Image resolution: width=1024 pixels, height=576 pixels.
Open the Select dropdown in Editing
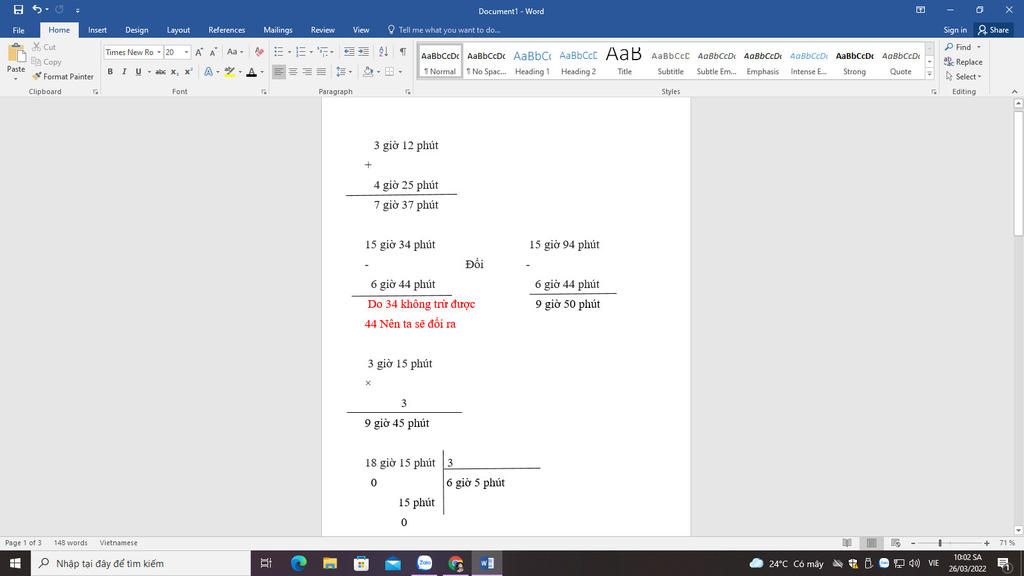click(963, 76)
